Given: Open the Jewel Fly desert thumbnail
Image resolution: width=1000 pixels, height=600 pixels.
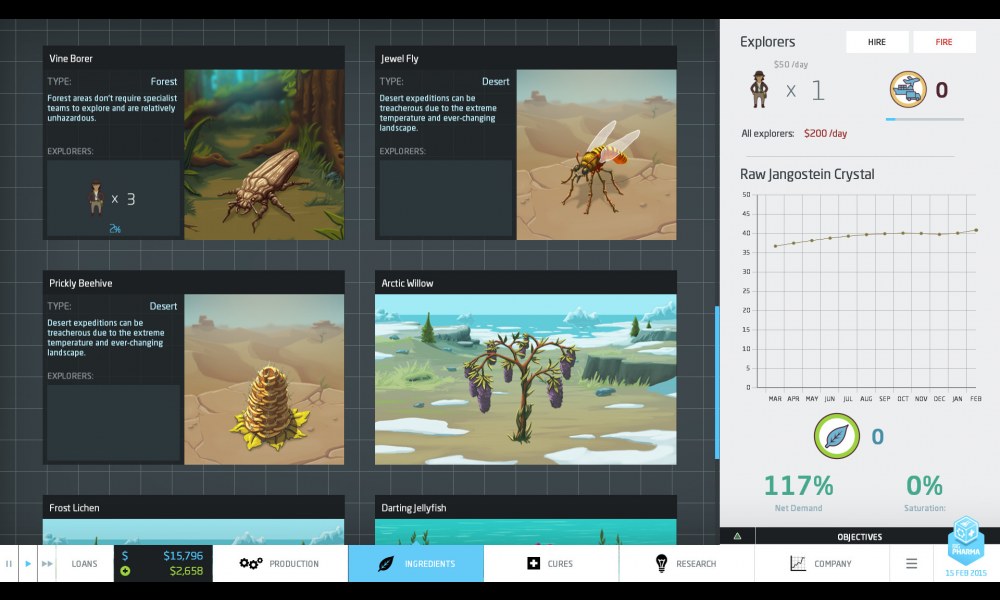Looking at the screenshot, I should (596, 155).
